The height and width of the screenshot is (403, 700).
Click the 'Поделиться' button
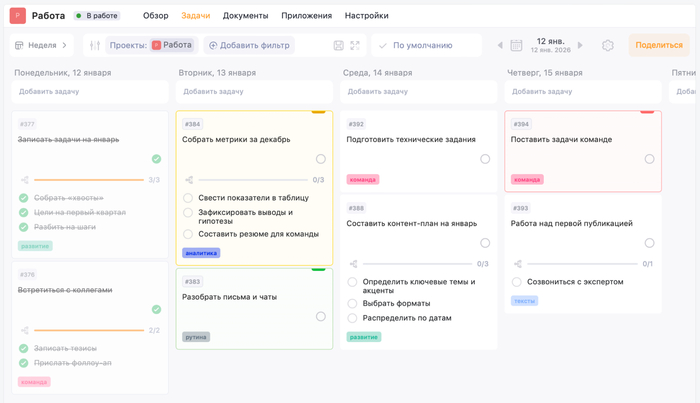[658, 46]
